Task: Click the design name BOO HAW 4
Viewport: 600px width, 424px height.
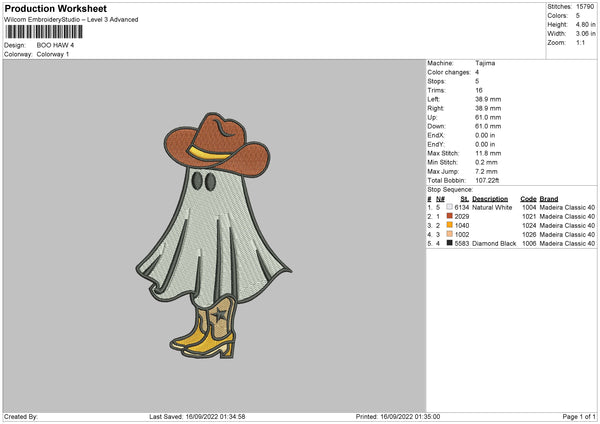Action: (x=55, y=45)
